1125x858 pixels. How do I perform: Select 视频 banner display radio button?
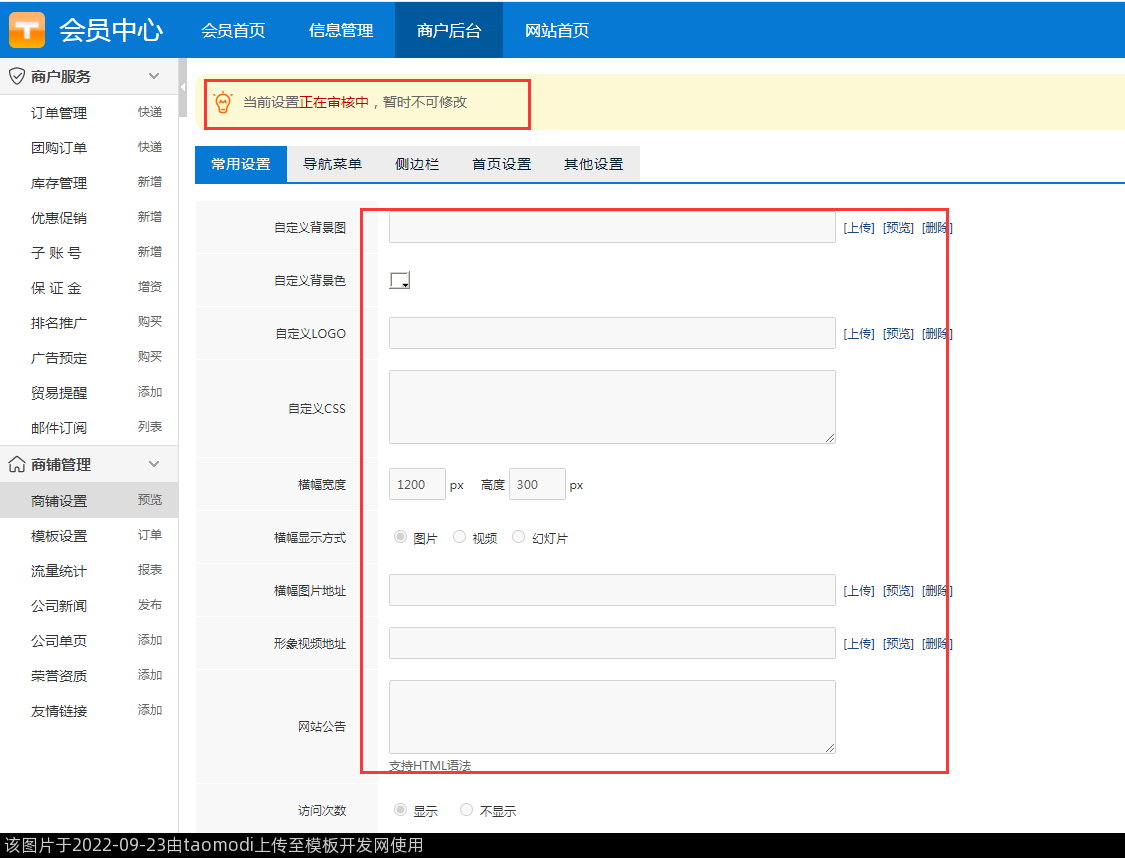[x=460, y=537]
